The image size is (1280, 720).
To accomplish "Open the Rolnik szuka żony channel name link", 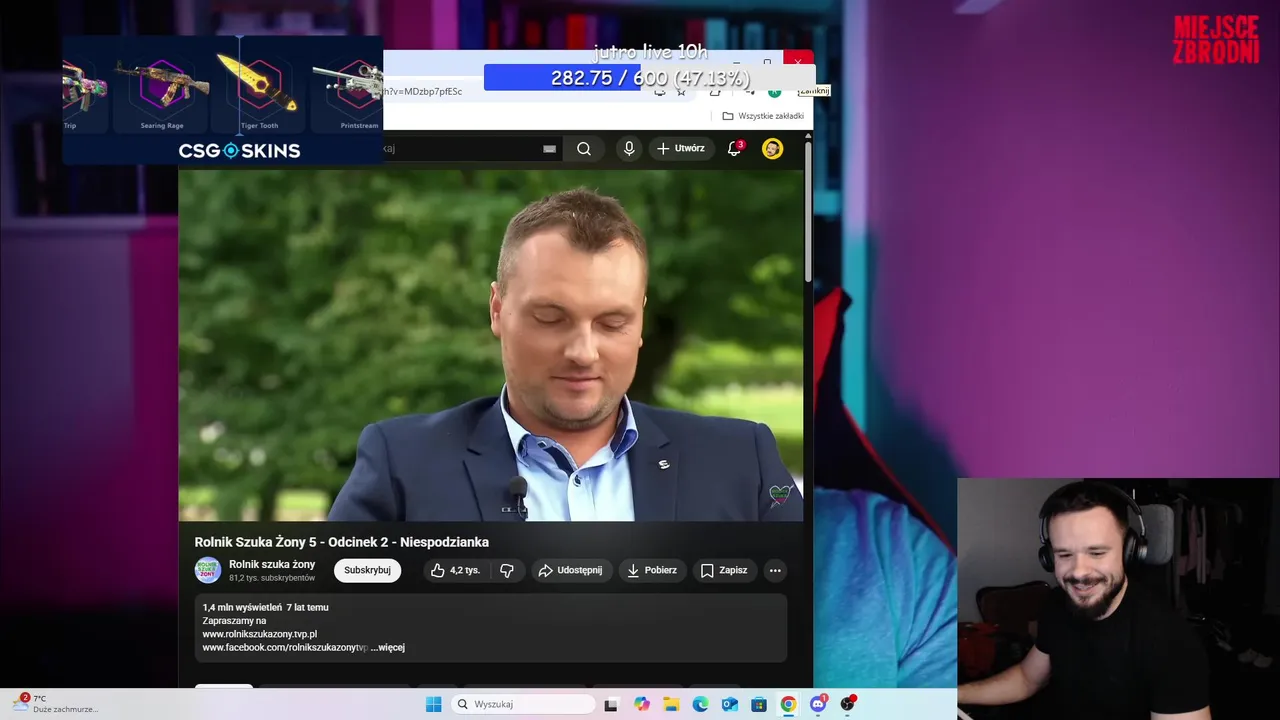I will (272, 564).
